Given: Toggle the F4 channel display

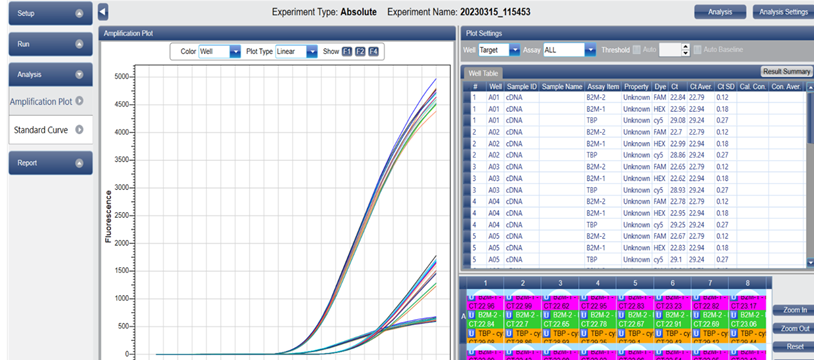Looking at the screenshot, I should [373, 52].
